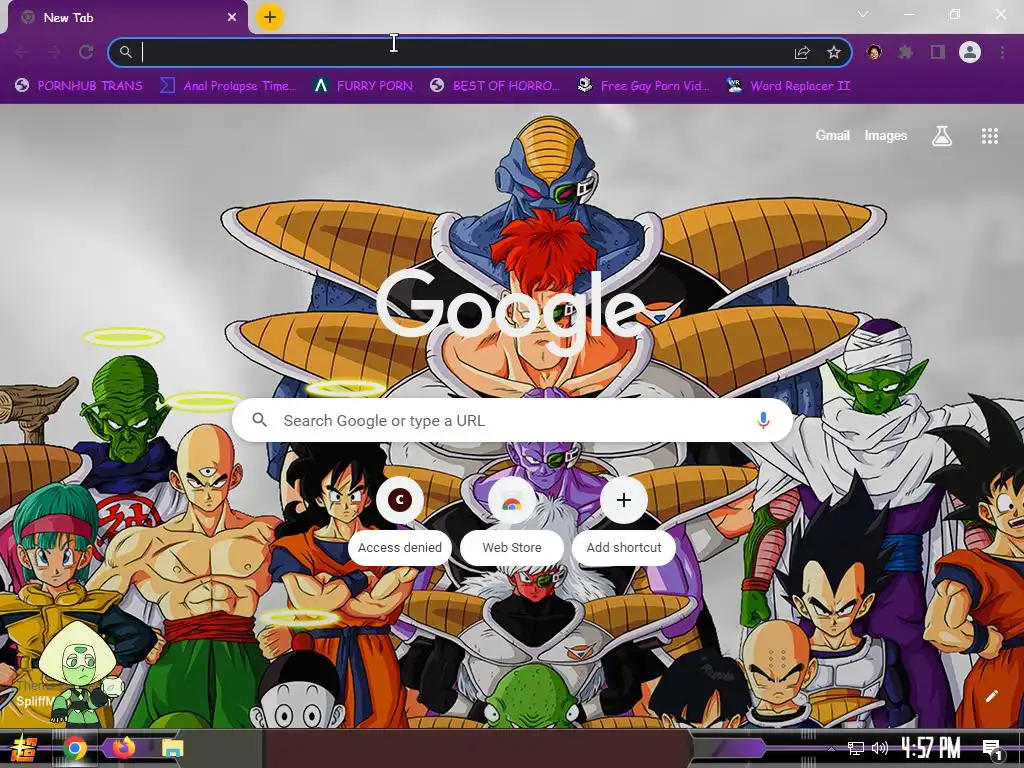Open the Extensions puzzle piece menu

[905, 52]
